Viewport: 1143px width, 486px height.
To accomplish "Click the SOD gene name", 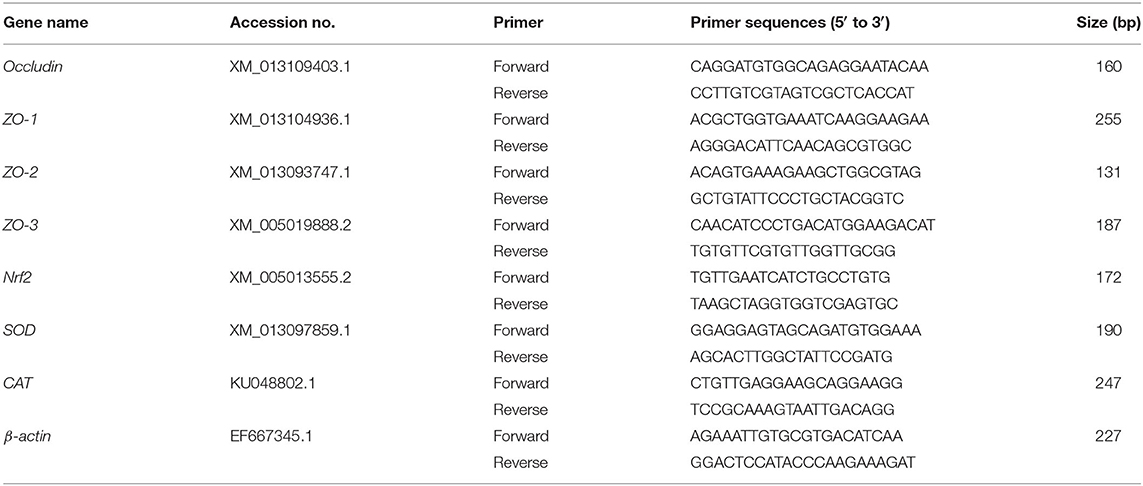I will point(17,330).
